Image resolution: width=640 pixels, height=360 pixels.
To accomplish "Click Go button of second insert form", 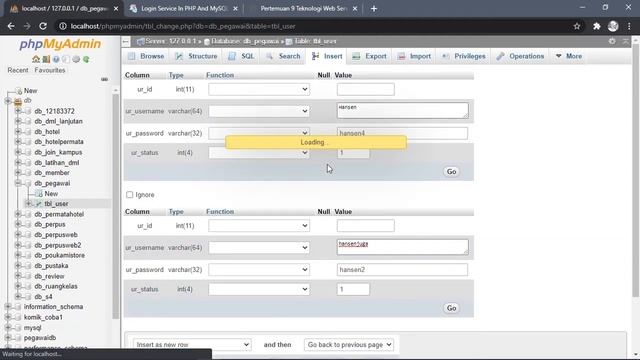I will [451, 308].
